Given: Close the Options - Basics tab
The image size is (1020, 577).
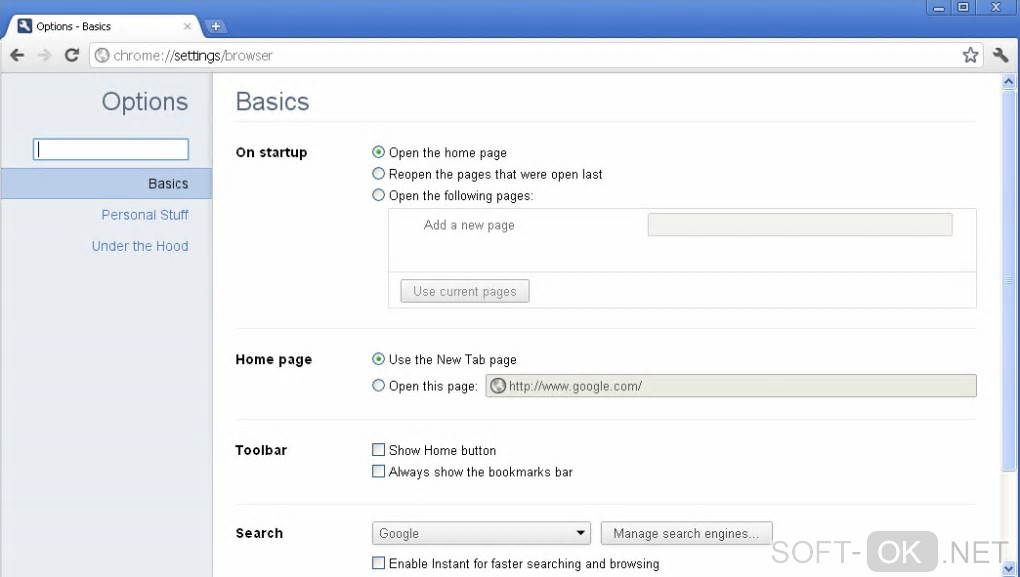Looking at the screenshot, I should [x=187, y=27].
